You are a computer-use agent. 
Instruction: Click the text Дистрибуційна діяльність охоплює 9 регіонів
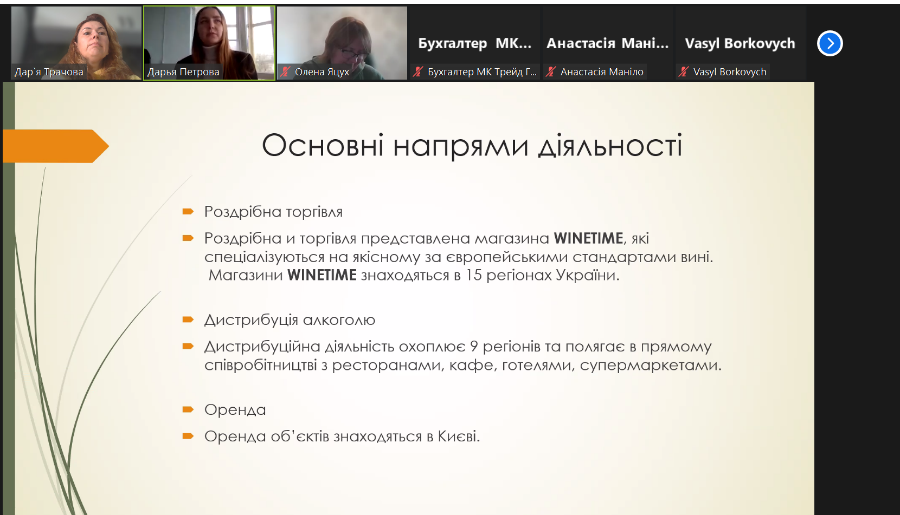tap(372, 346)
